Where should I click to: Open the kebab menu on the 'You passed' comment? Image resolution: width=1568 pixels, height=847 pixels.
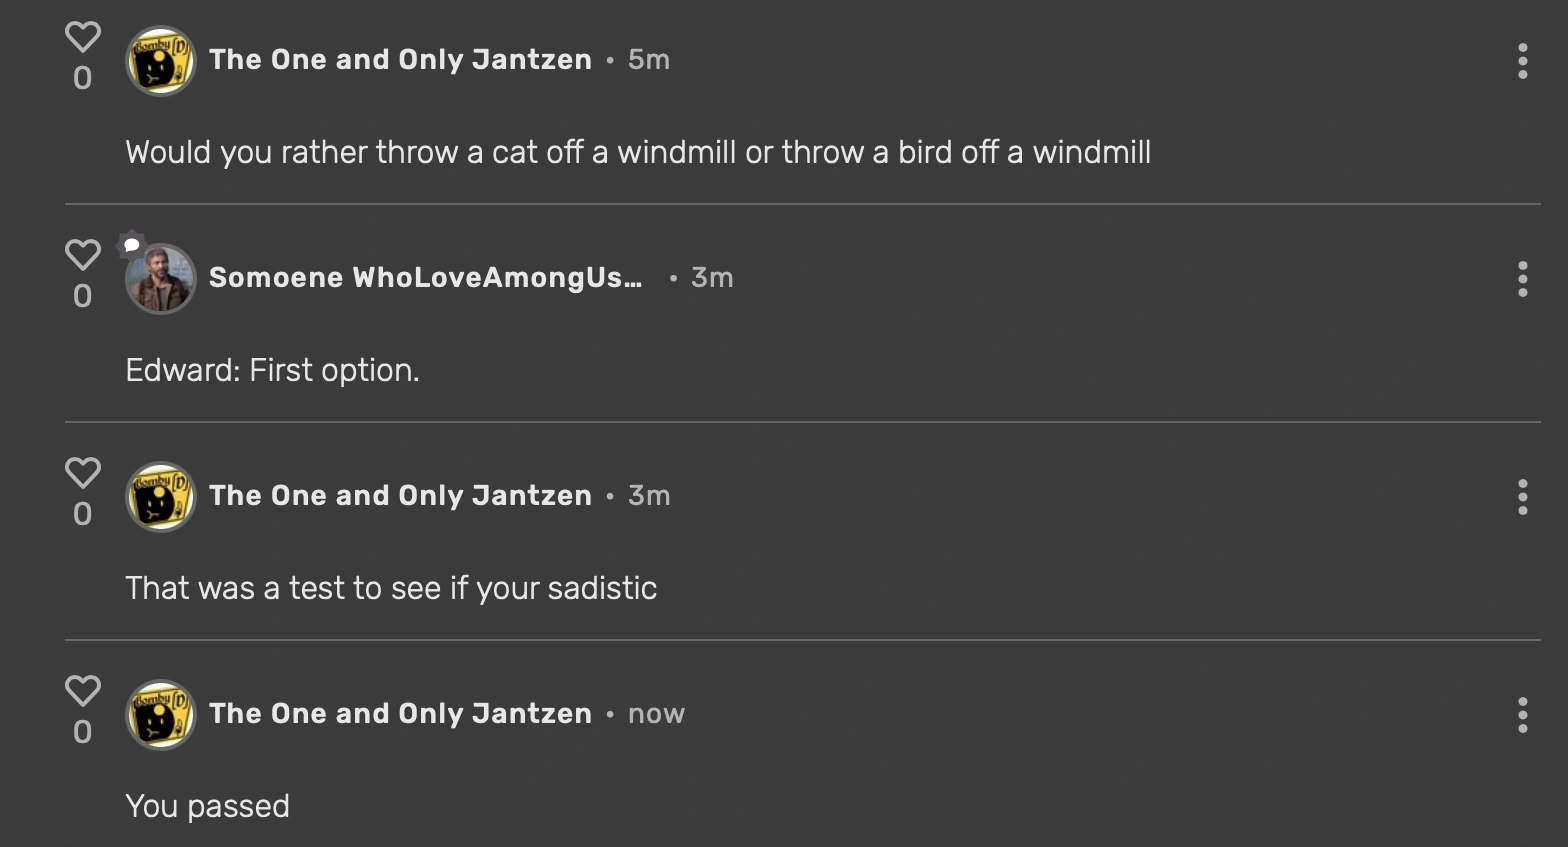[1522, 715]
